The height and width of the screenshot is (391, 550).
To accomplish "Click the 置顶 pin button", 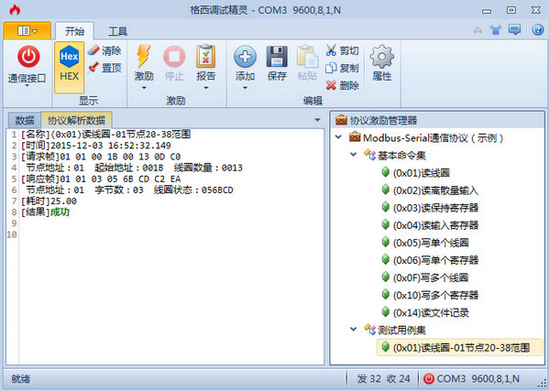I will (105, 67).
